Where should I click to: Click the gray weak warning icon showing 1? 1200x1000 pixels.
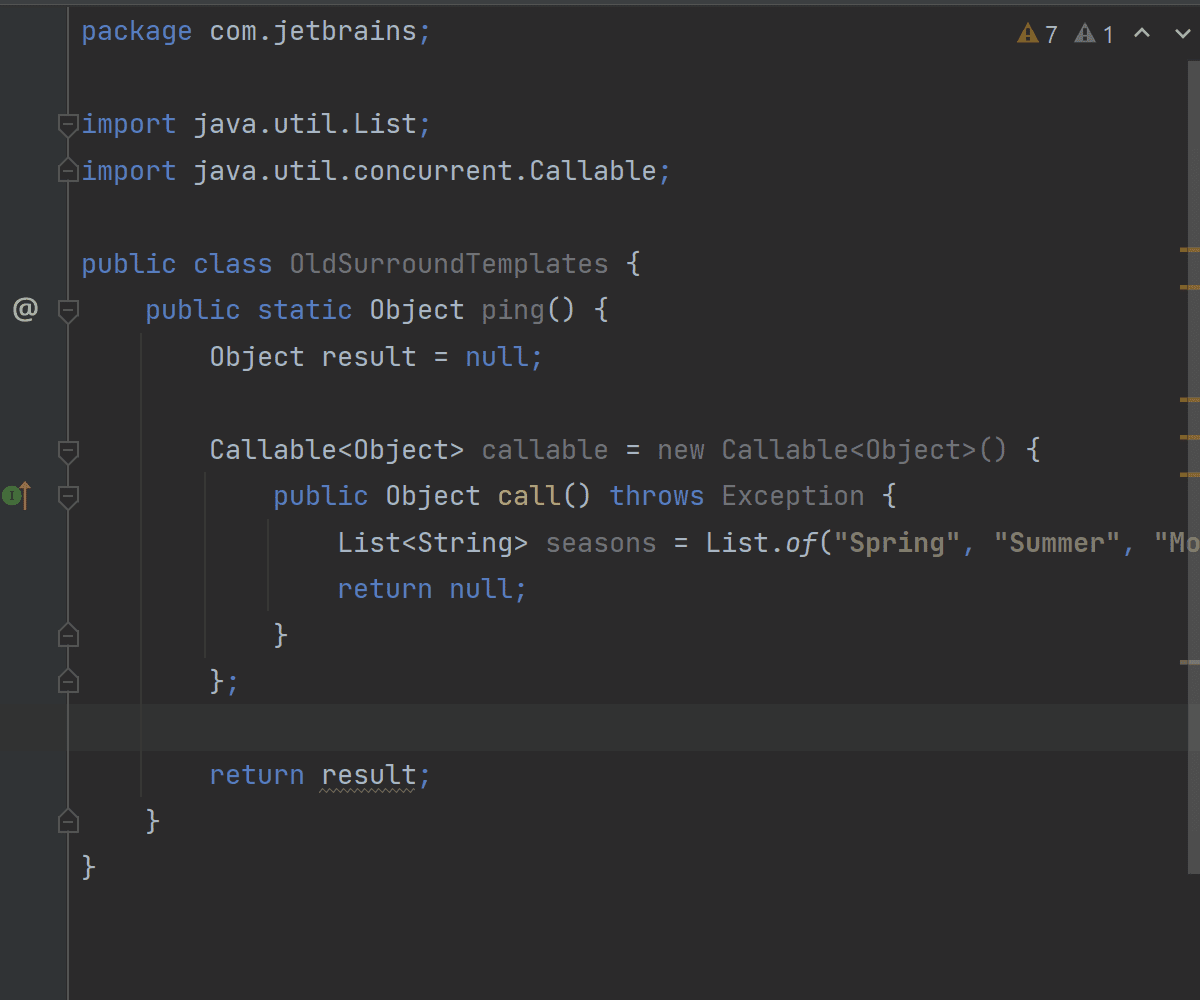tap(1085, 34)
